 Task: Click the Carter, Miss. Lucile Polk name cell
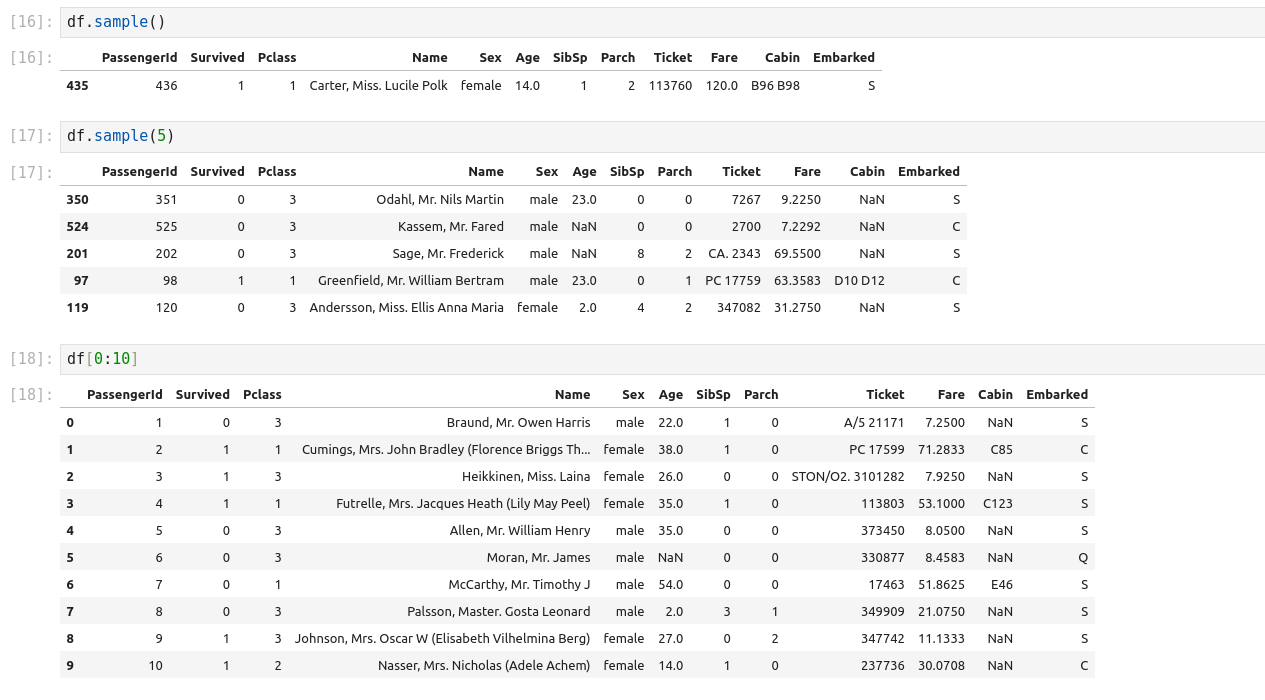[379, 86]
